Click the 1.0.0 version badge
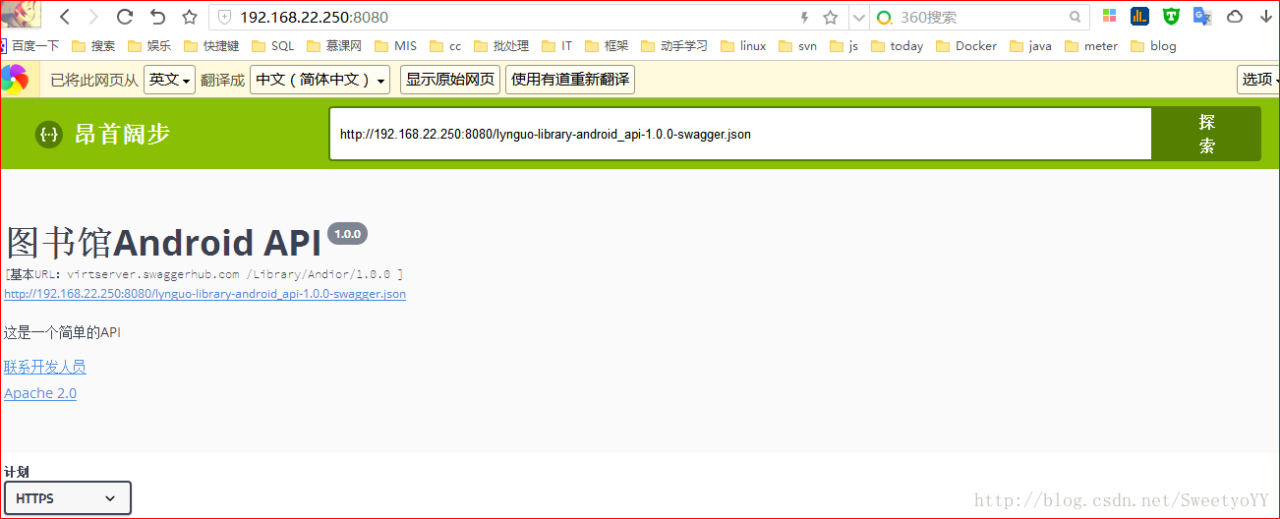The height and width of the screenshot is (519, 1280). coord(347,234)
